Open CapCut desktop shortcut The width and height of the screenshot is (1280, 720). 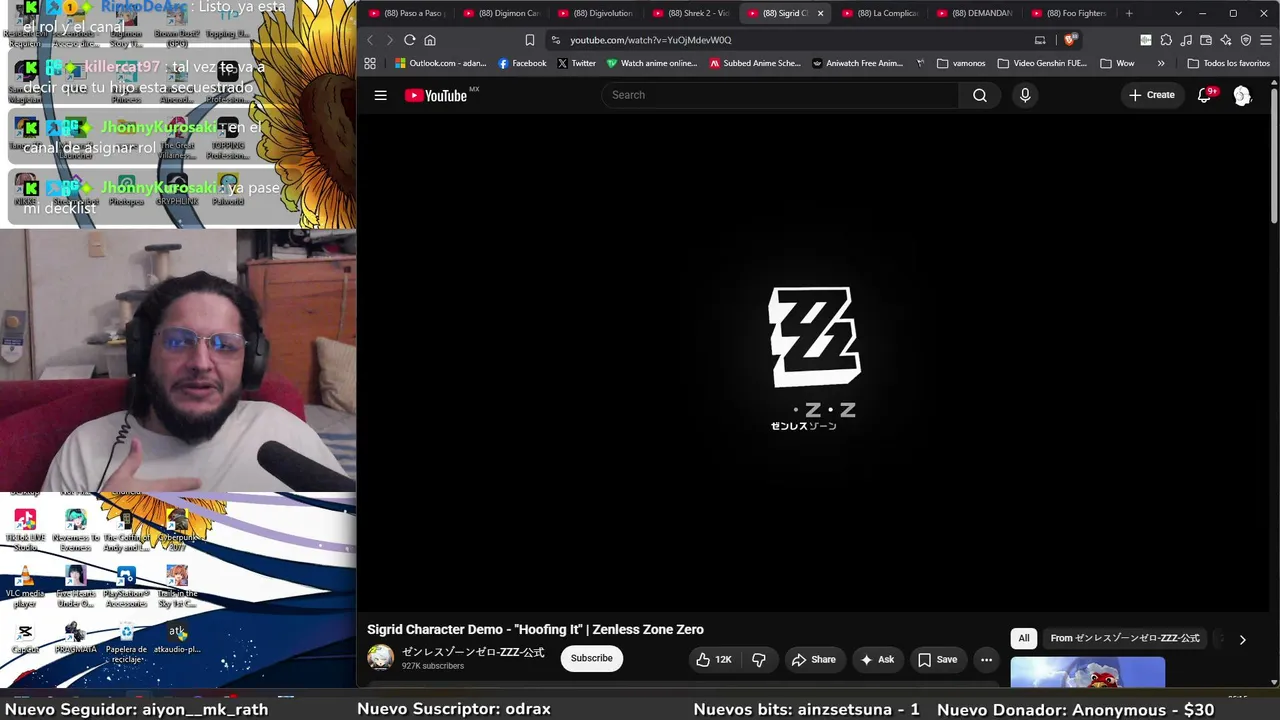(25, 639)
